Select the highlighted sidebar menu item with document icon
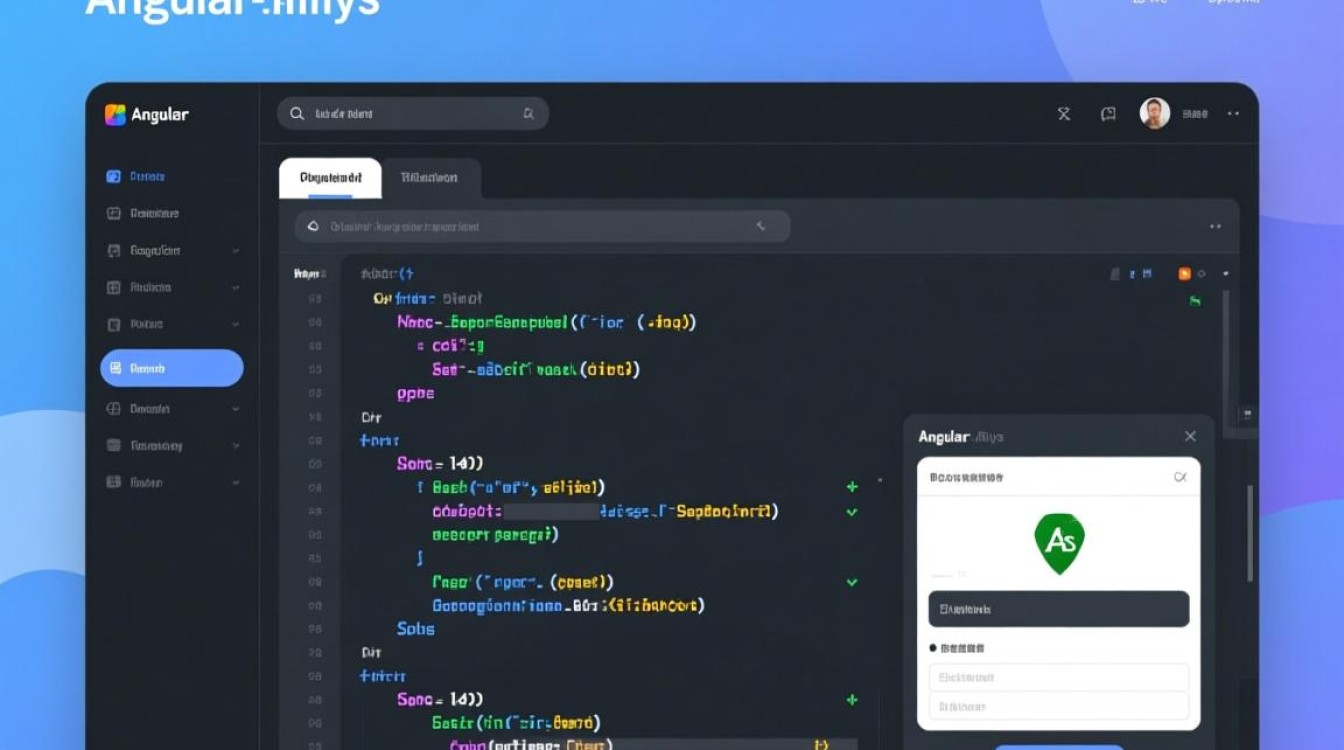 point(170,367)
